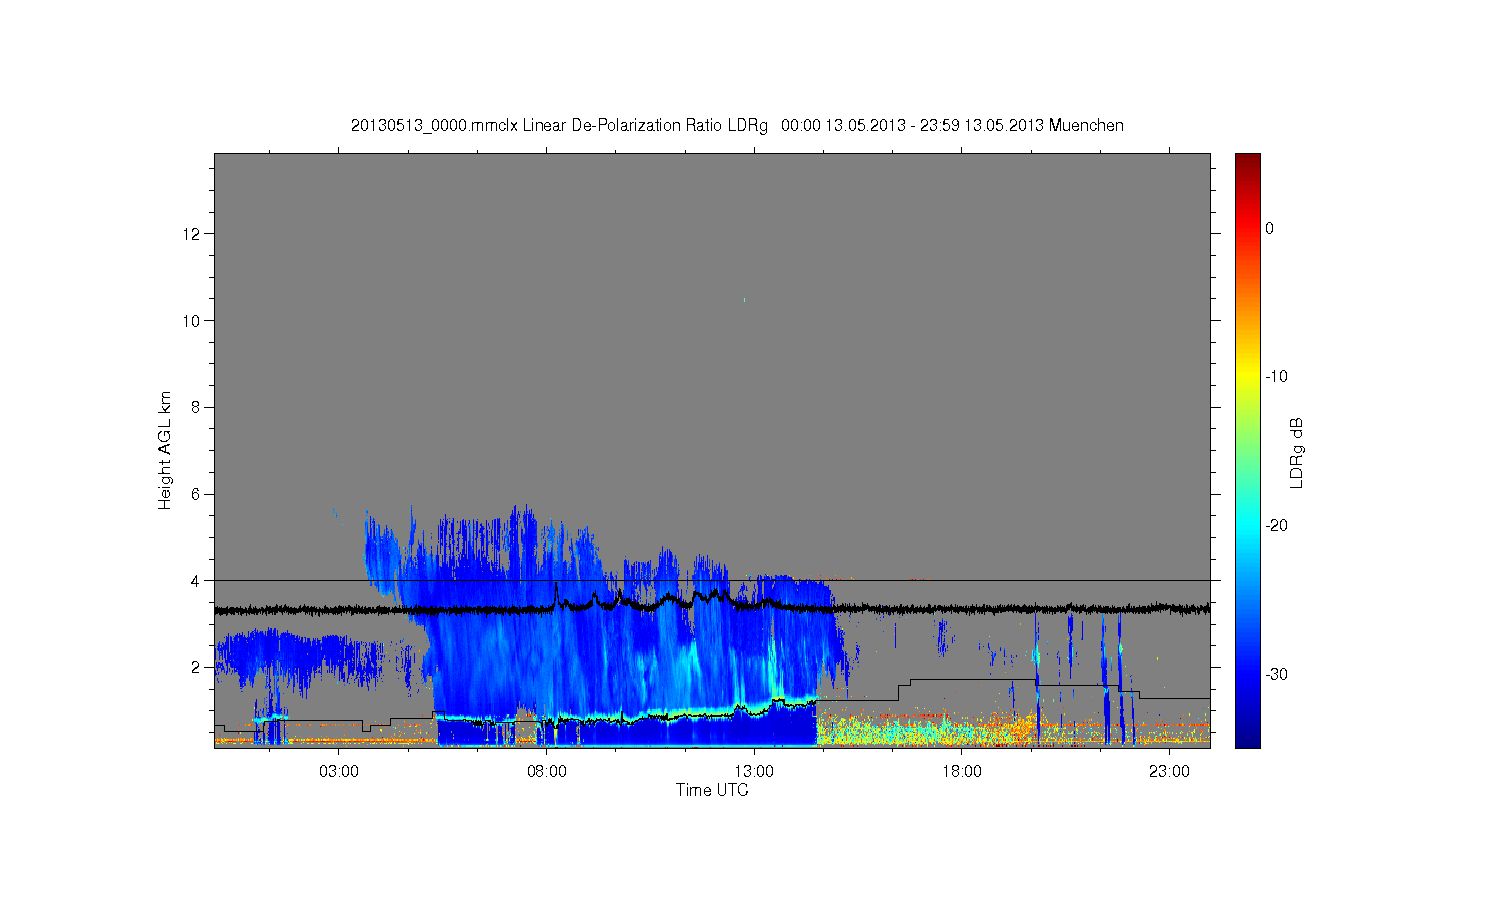Click the horizontal line at 4 km
Image resolution: width=1500 pixels, height=900 pixels.
point(717,580)
